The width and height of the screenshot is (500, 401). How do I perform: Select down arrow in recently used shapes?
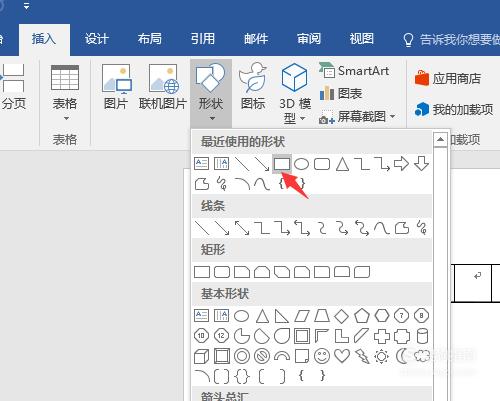421,164
